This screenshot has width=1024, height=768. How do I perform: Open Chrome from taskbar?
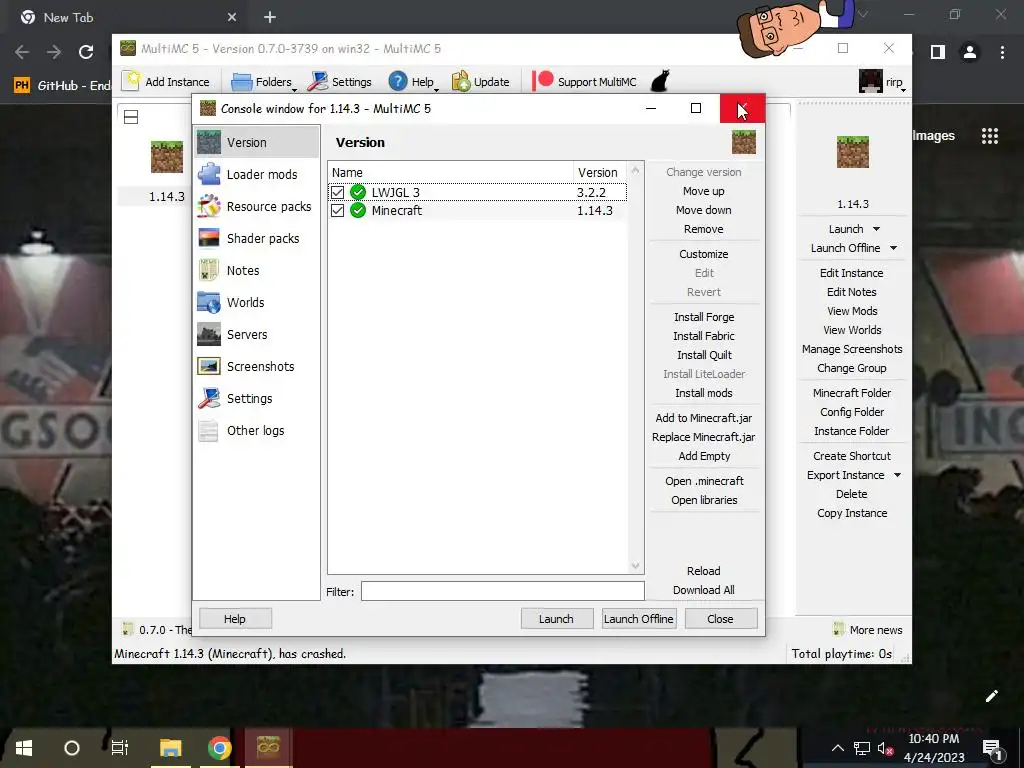click(220, 748)
